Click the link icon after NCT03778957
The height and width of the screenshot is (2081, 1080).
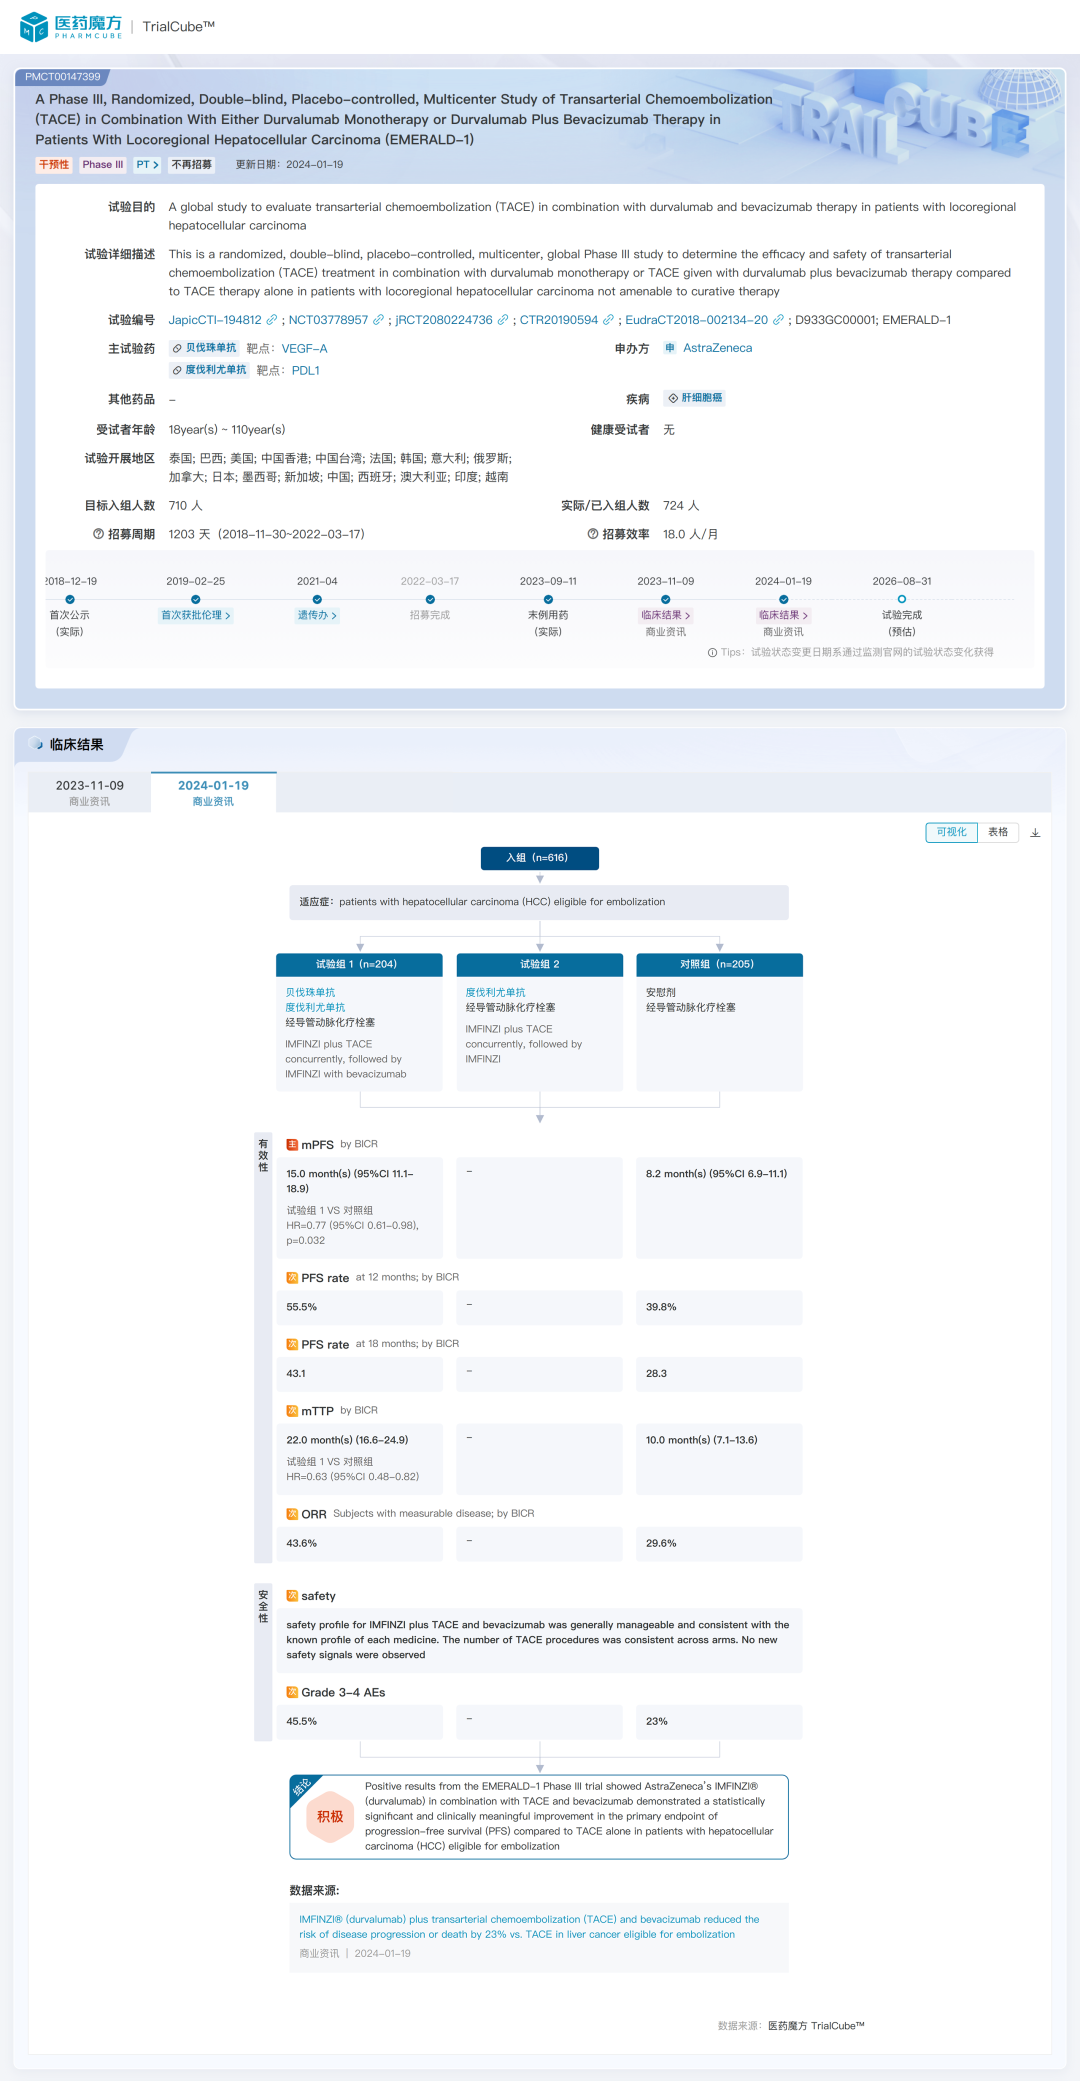pos(378,320)
